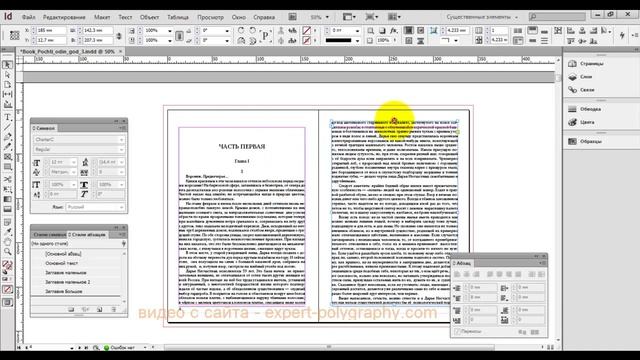
Task: Select the Line tool
Action: (7, 127)
